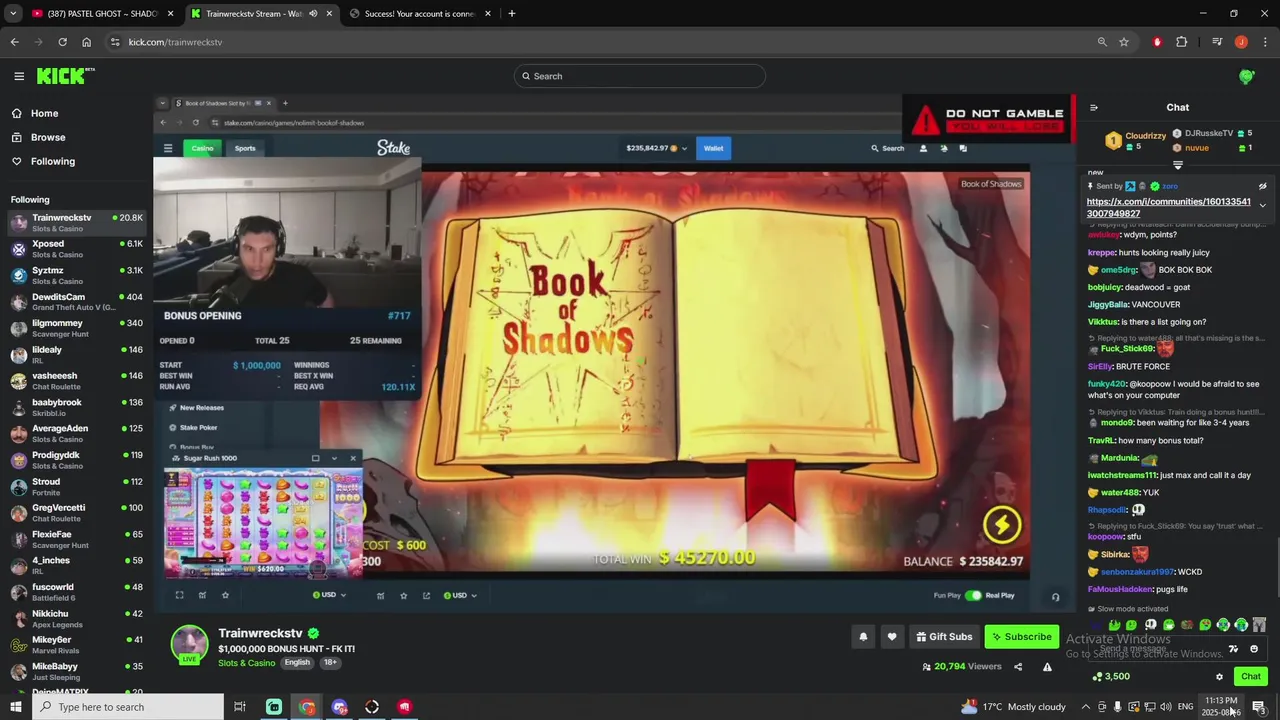Click the Casino tab in Stake stream
1280x720 pixels.
click(203, 148)
